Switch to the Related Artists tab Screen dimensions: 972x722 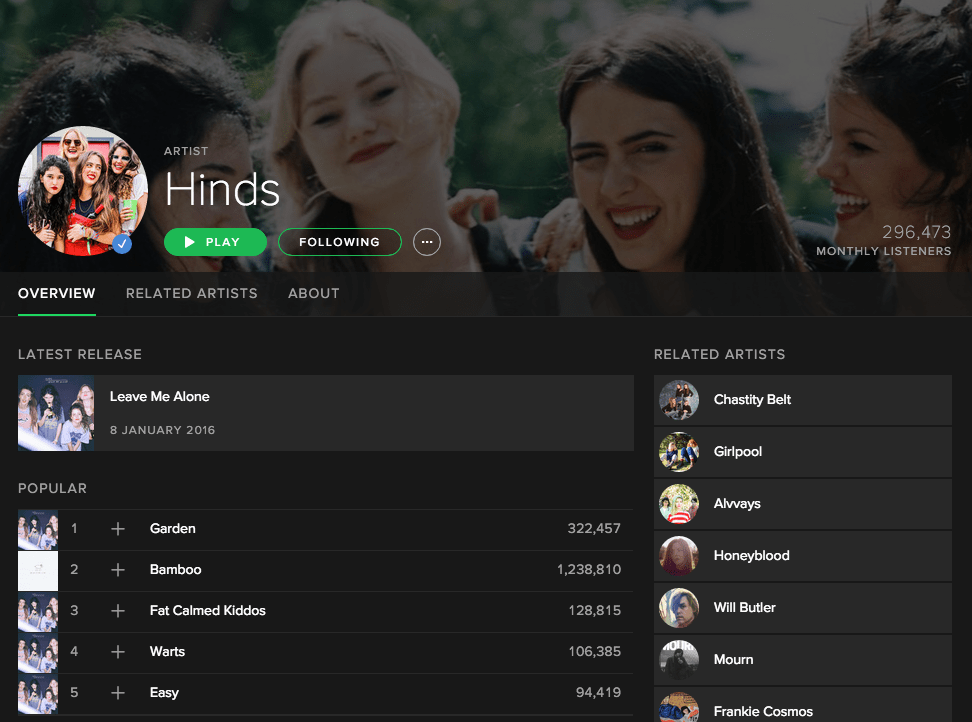191,293
